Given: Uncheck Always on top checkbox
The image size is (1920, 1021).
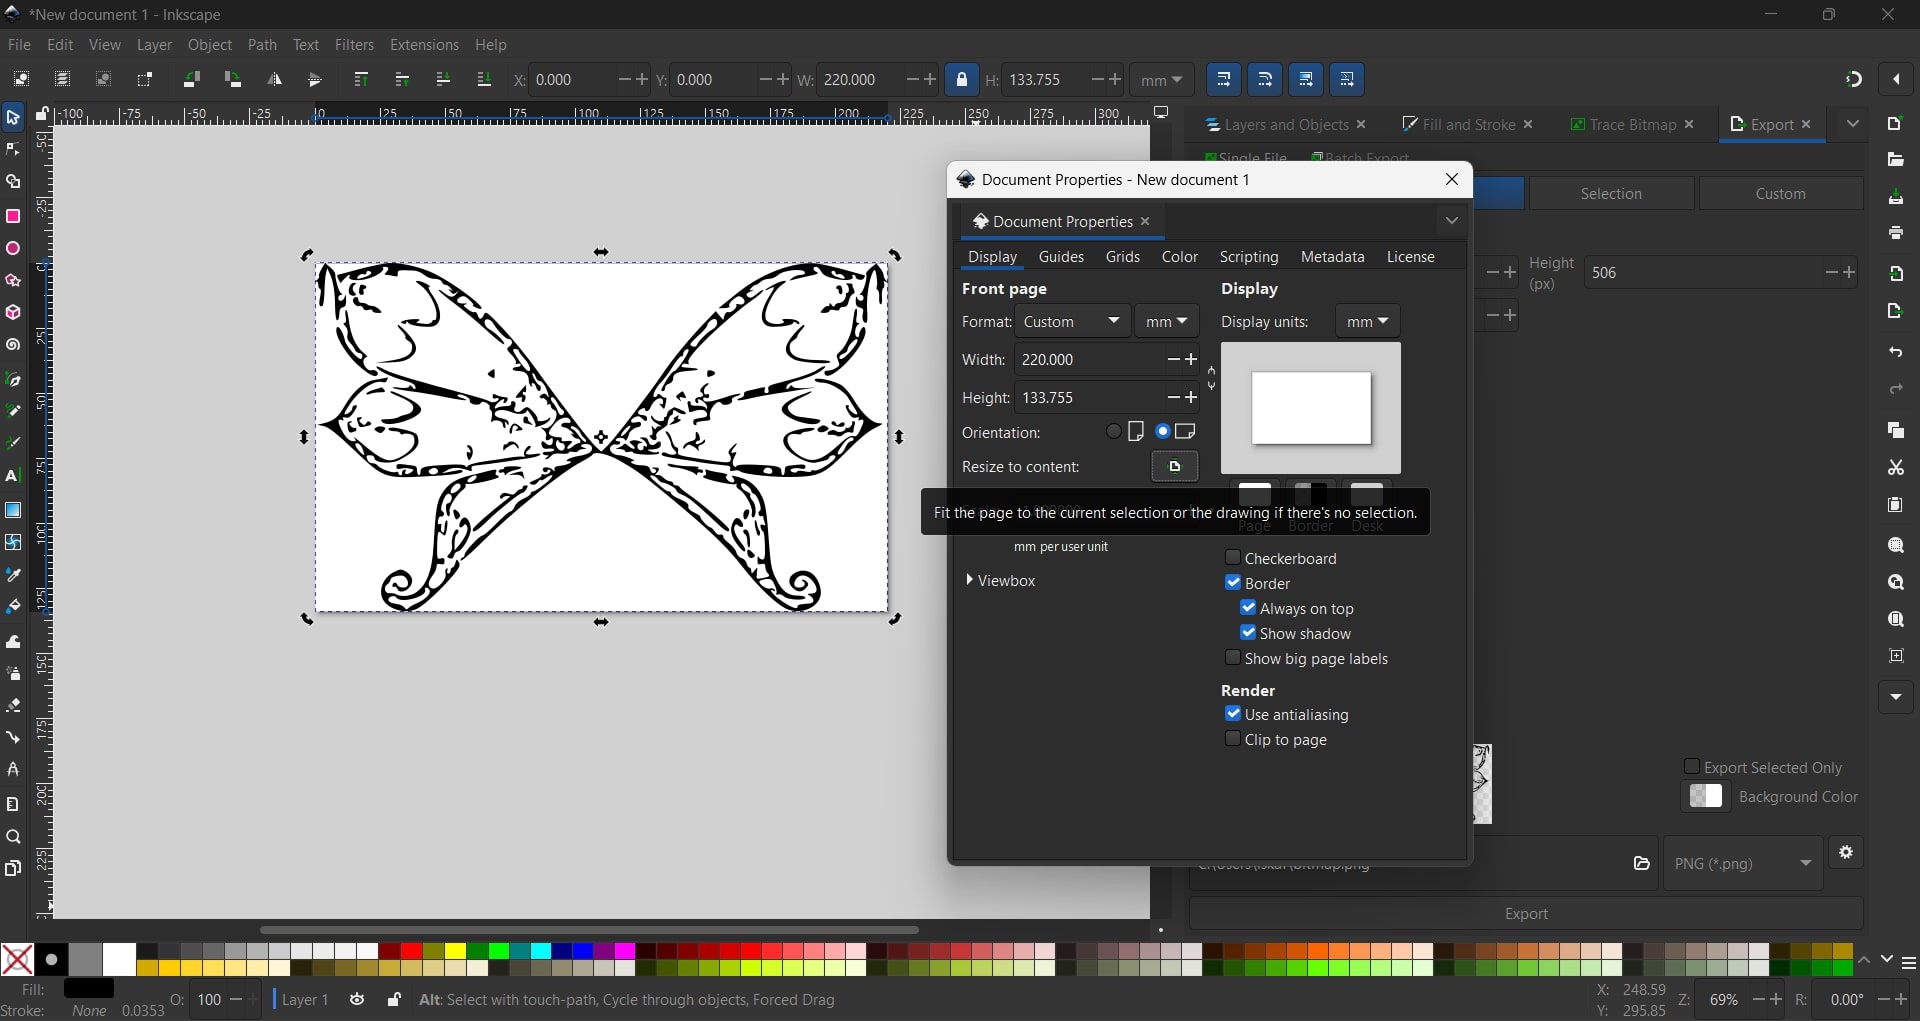Looking at the screenshot, I should click(x=1248, y=608).
